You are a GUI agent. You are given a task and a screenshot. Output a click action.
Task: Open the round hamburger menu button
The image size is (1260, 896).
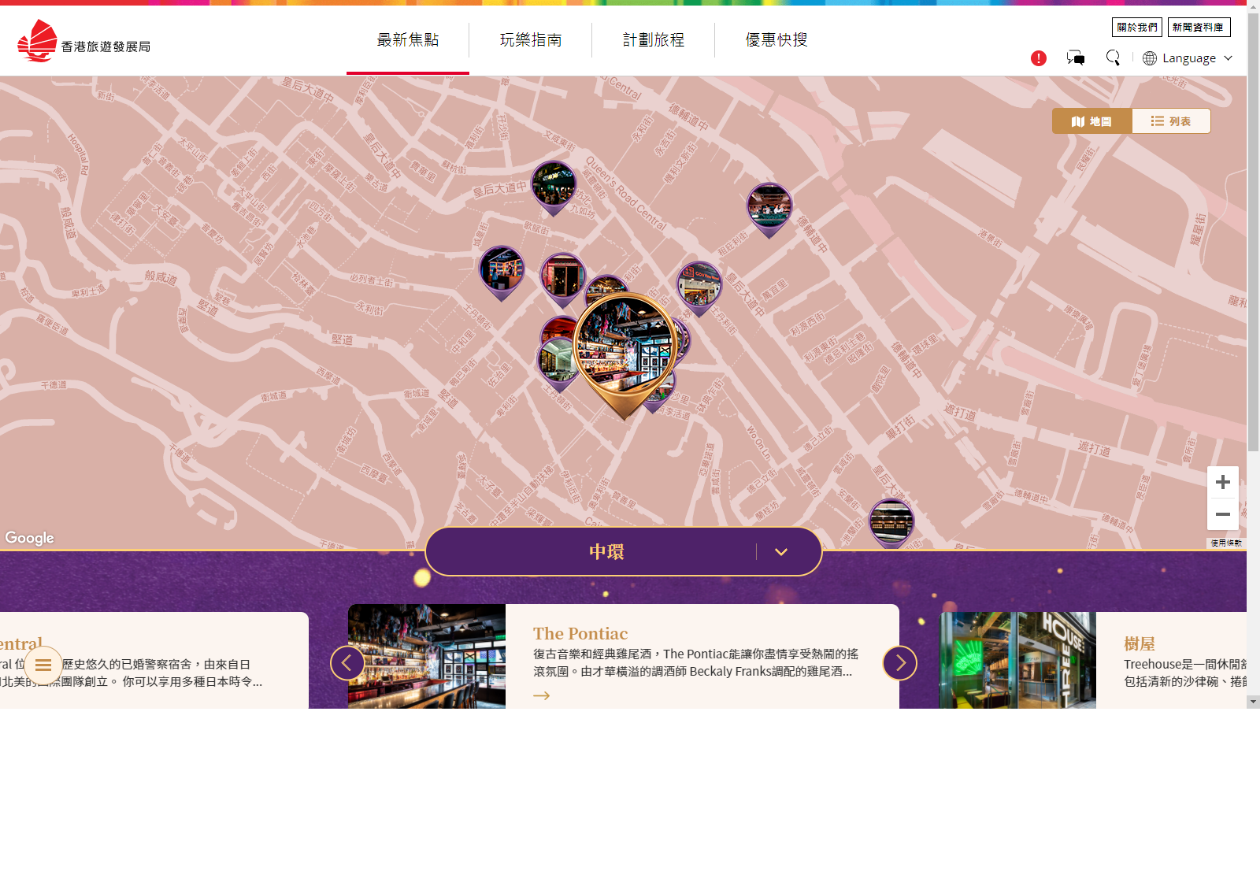click(x=43, y=665)
